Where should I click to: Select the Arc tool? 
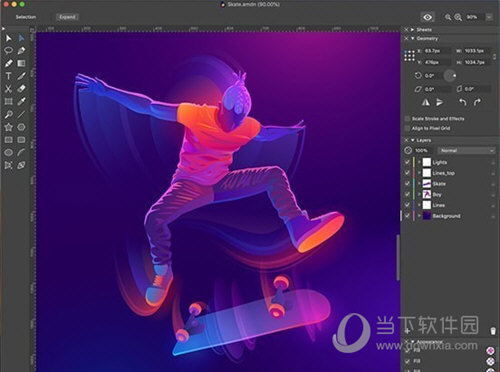coord(21,152)
